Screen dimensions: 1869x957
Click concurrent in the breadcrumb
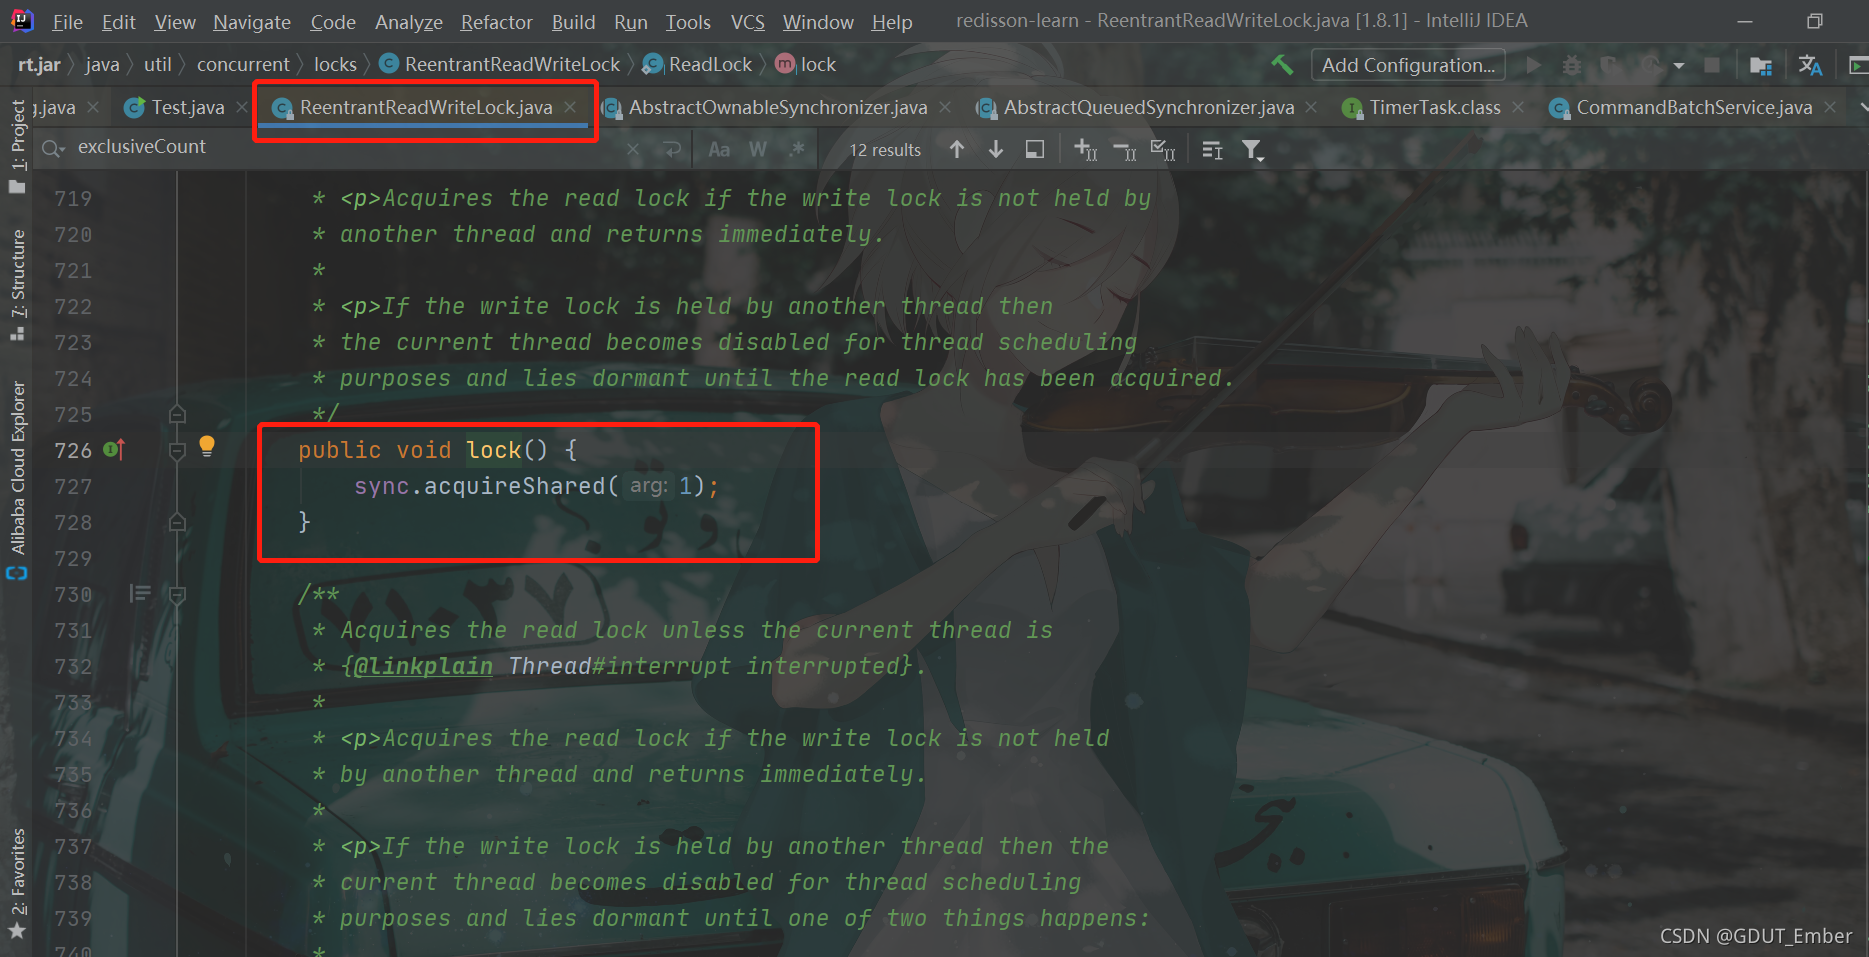[243, 65]
